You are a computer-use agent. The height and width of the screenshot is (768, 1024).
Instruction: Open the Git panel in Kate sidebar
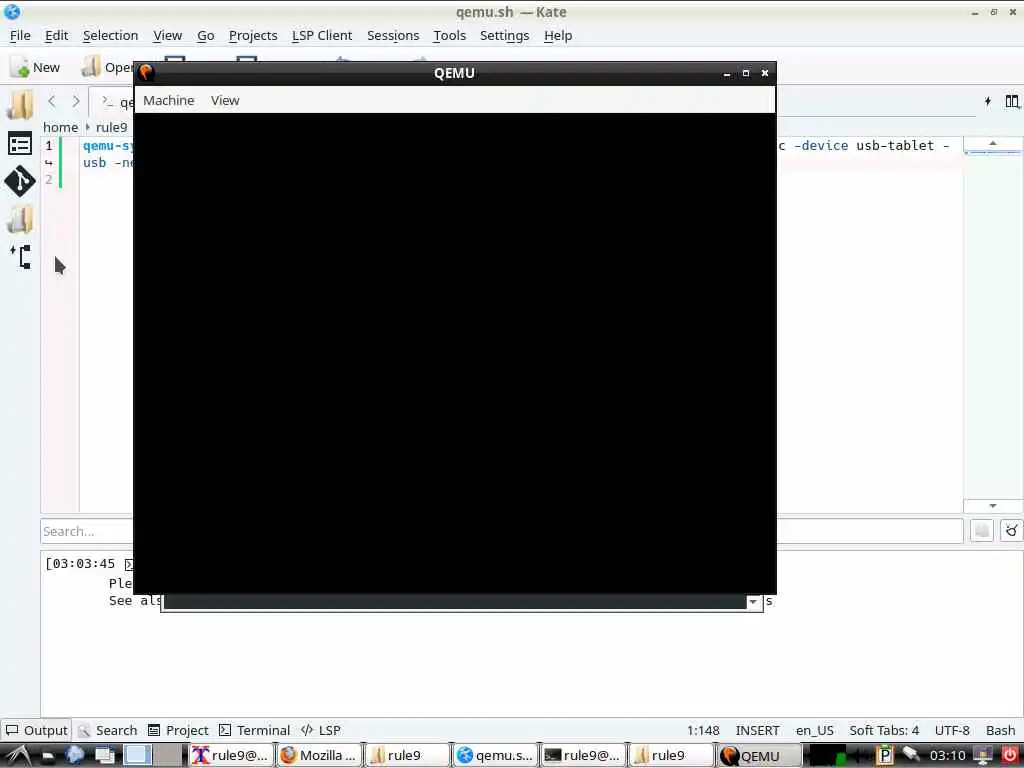[20, 181]
